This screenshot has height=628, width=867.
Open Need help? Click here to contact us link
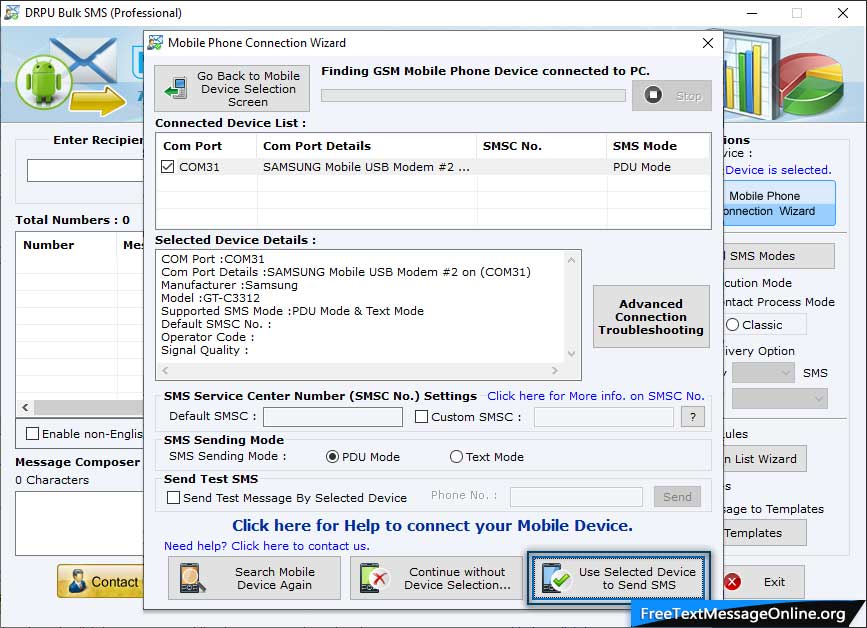tap(267, 546)
